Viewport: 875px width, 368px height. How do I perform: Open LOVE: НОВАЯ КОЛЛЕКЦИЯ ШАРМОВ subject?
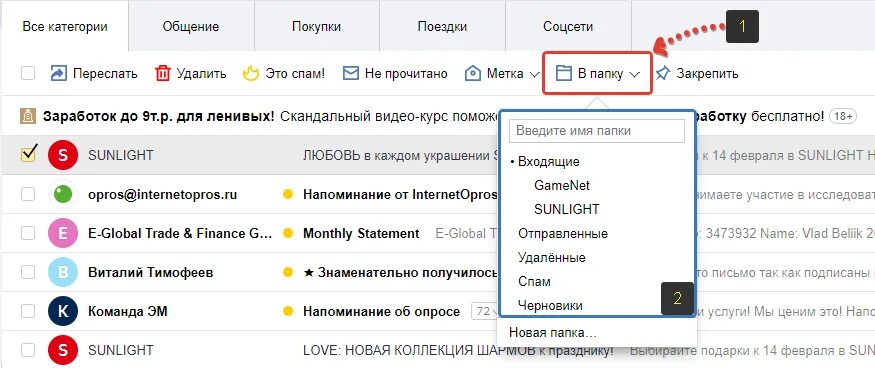point(458,351)
